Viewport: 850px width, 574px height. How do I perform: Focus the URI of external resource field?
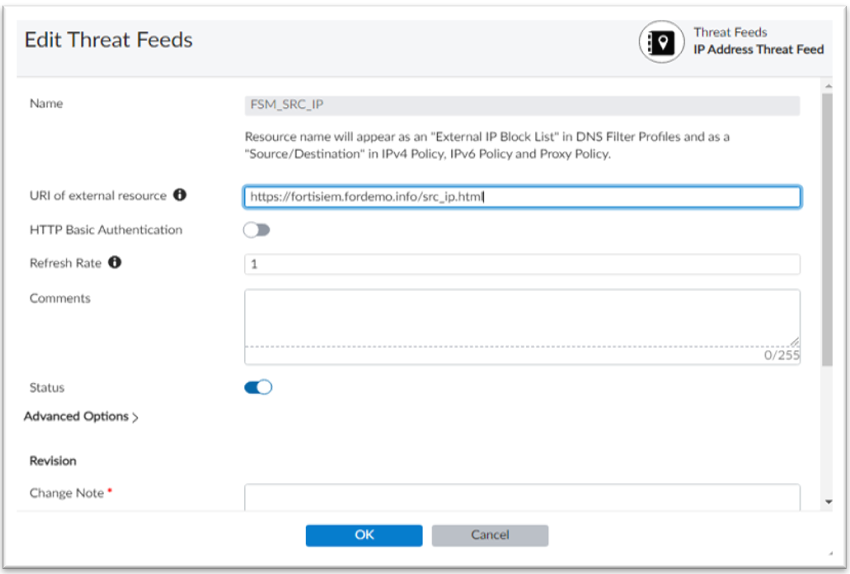(x=522, y=197)
